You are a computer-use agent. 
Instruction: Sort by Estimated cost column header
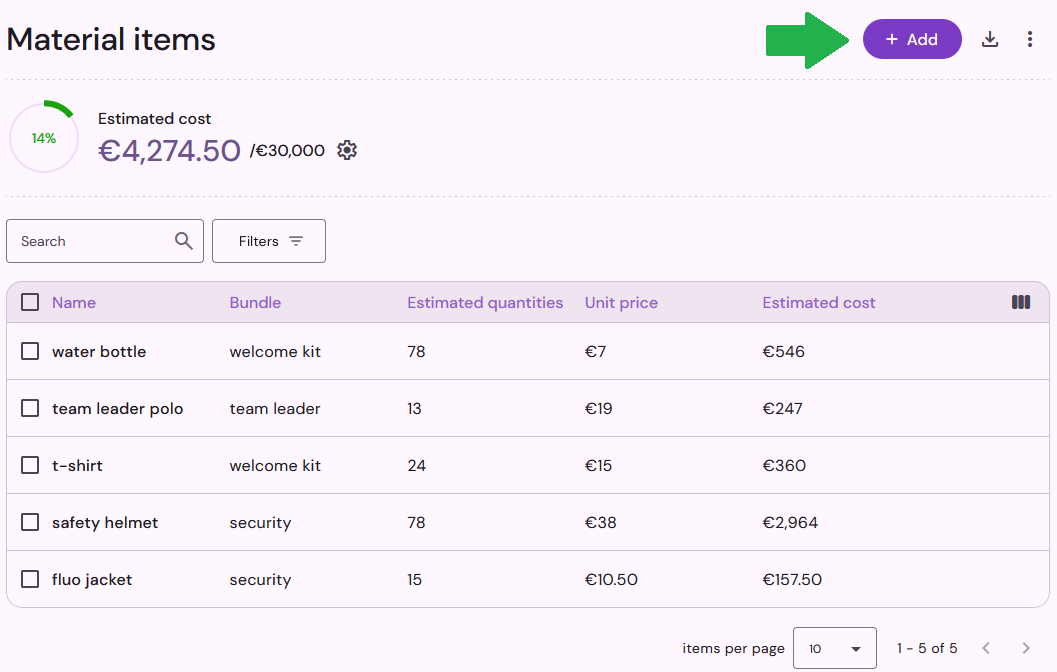pyautogui.click(x=818, y=303)
